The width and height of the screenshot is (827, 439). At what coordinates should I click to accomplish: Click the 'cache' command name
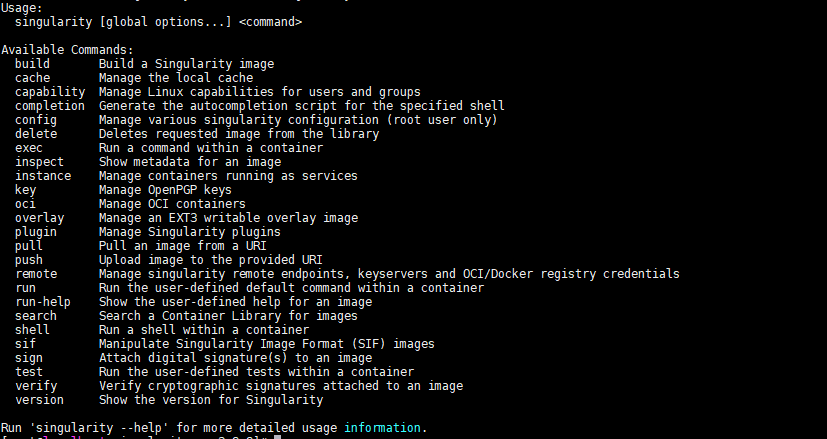coord(32,78)
